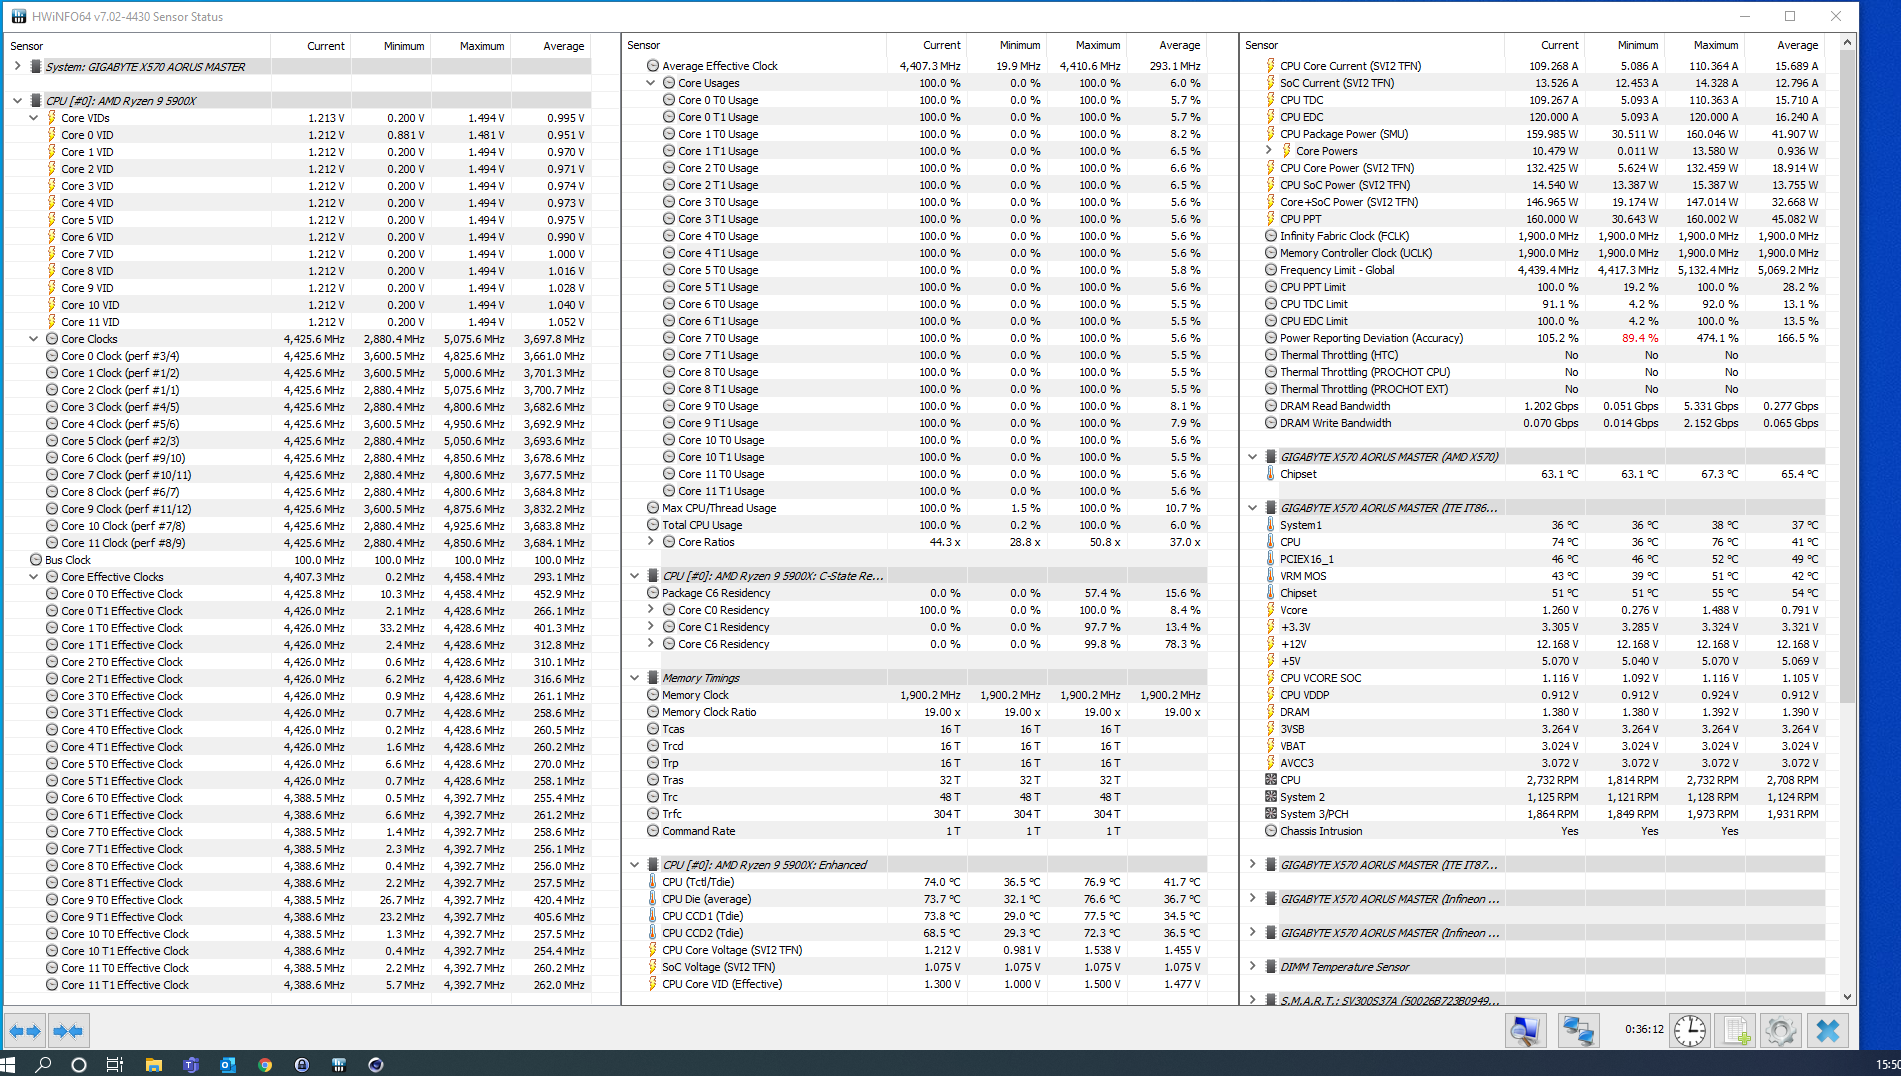
Task: Collapse the GIGABYTE X570 AORUS MASTER (AMD X570) section
Action: [1252, 457]
